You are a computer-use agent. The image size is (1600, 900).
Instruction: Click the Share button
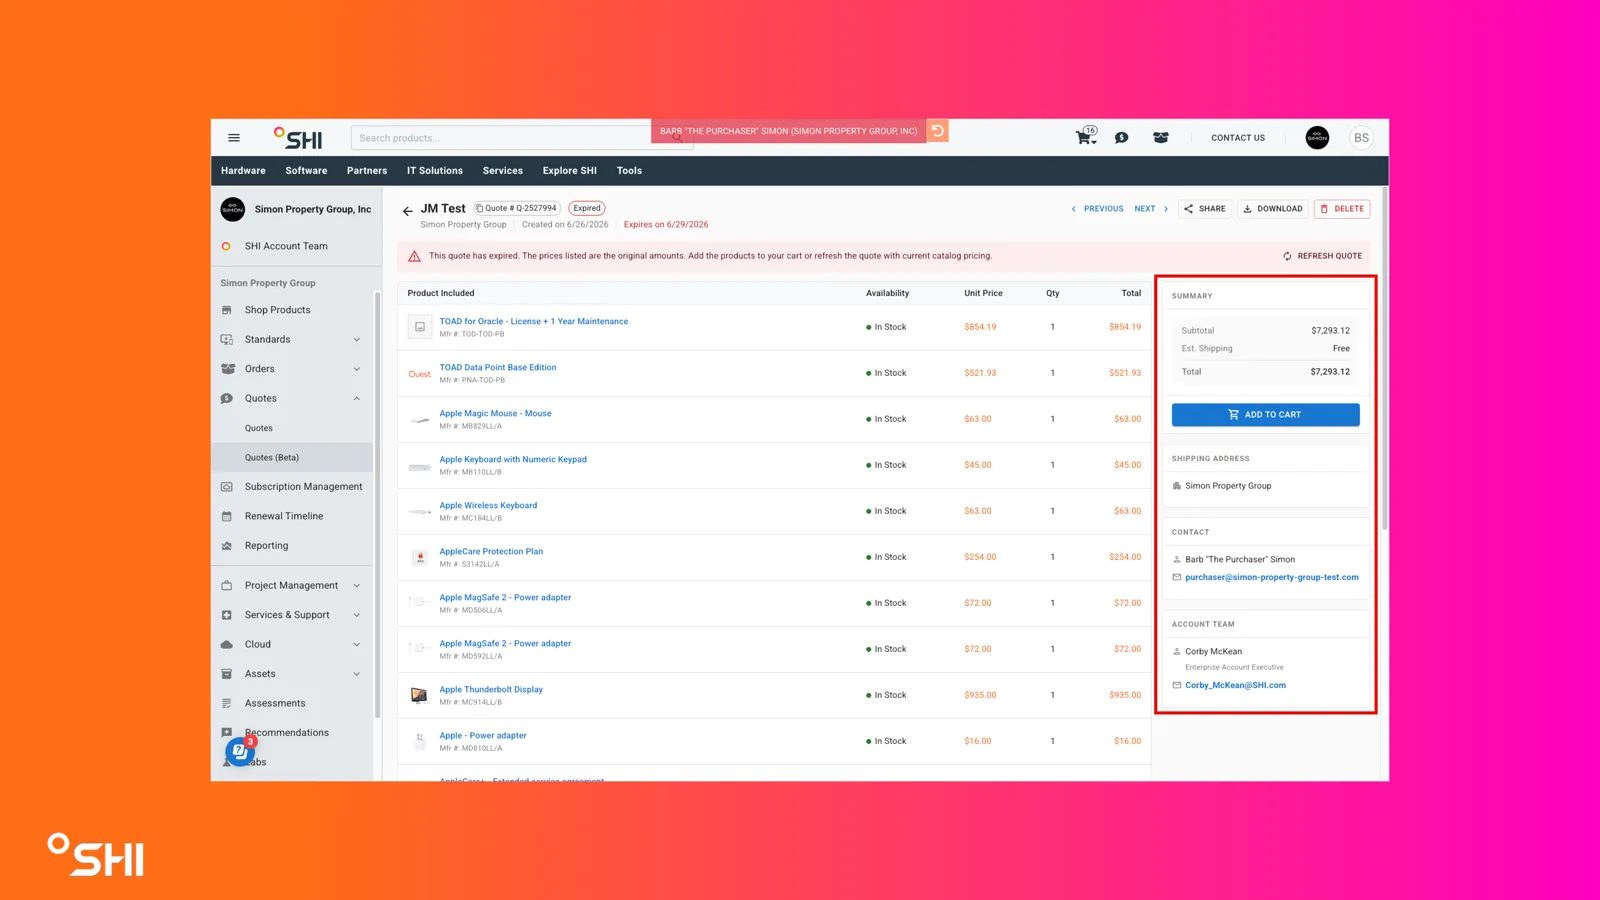pos(1204,209)
